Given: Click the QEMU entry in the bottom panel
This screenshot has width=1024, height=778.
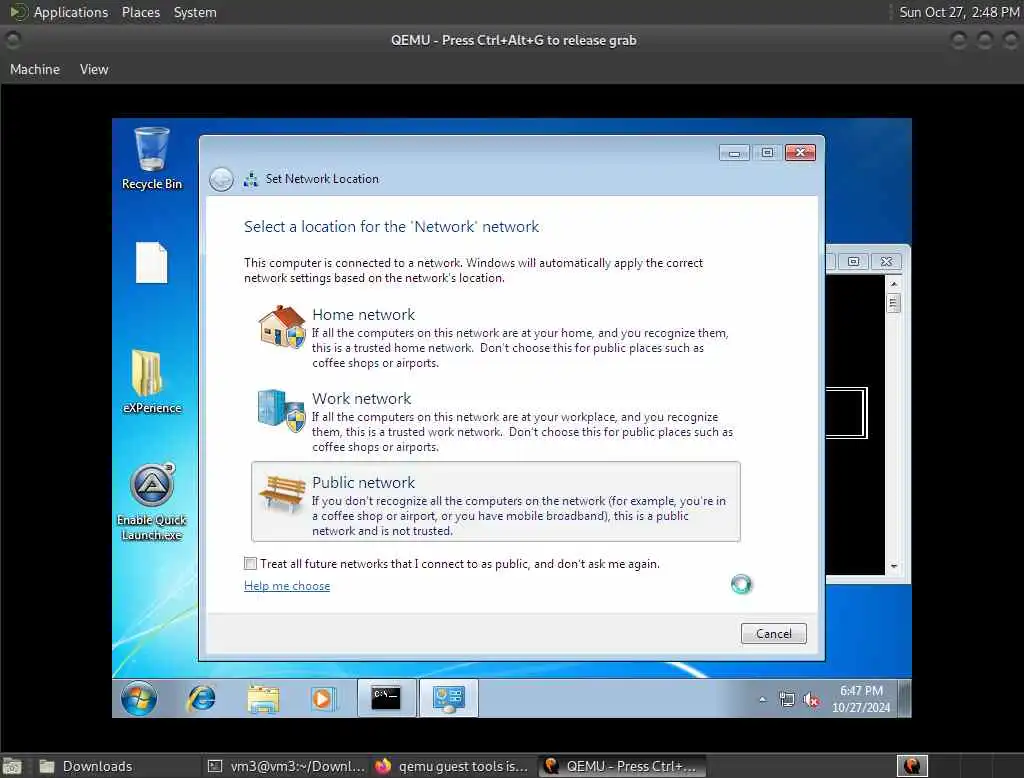Looking at the screenshot, I should coord(621,766).
